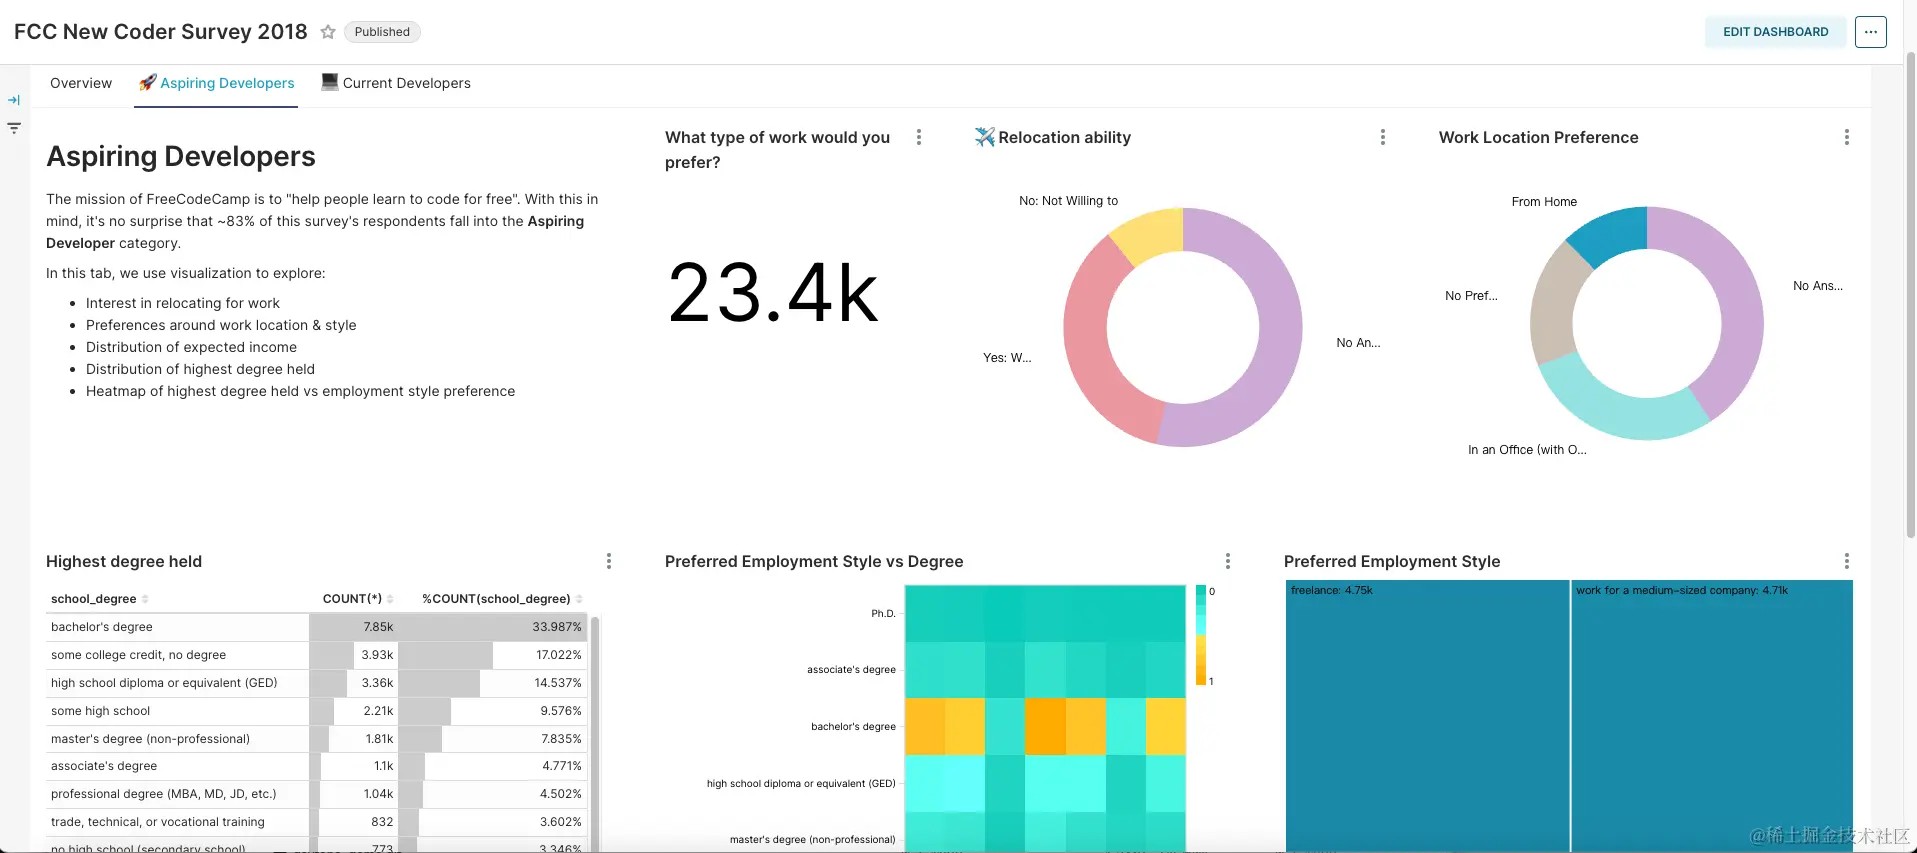Click the 23.4k big number value

coord(773,293)
